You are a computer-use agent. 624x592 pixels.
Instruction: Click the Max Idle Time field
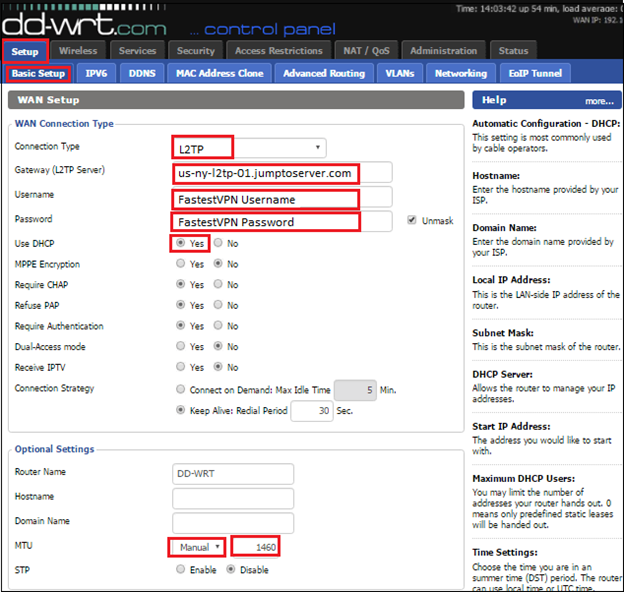tap(355, 390)
